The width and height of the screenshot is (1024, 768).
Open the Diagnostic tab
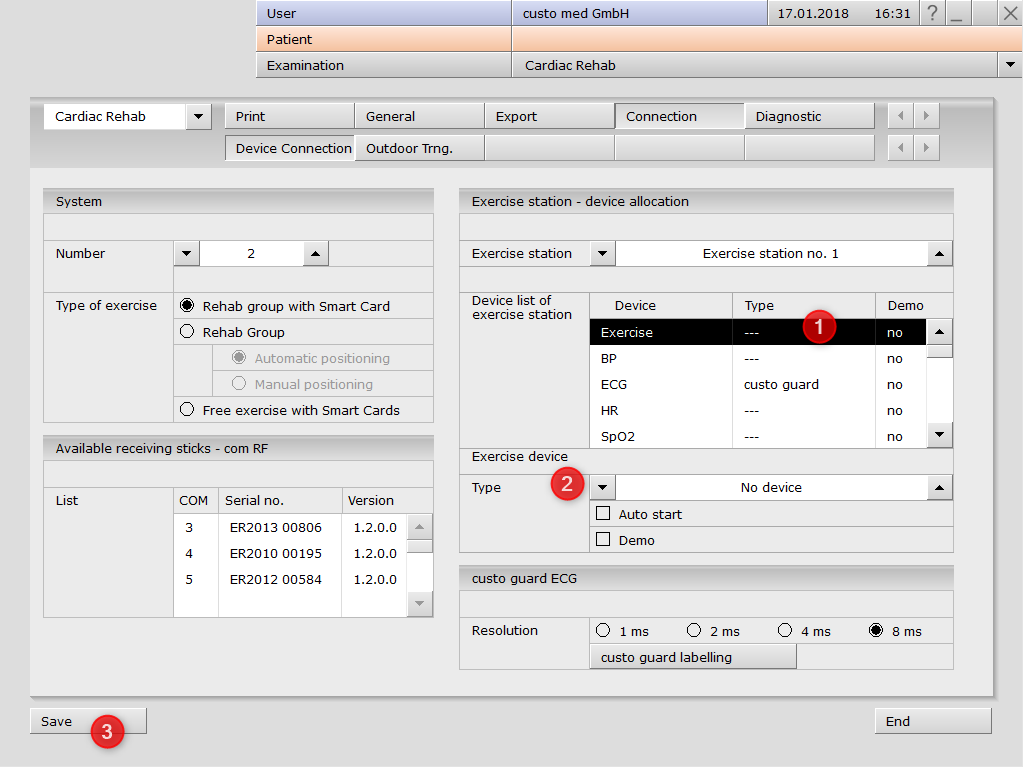coord(809,116)
